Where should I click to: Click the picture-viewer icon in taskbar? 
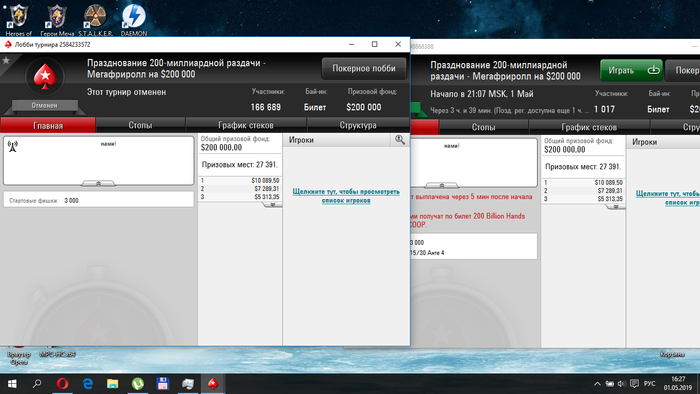point(188,383)
